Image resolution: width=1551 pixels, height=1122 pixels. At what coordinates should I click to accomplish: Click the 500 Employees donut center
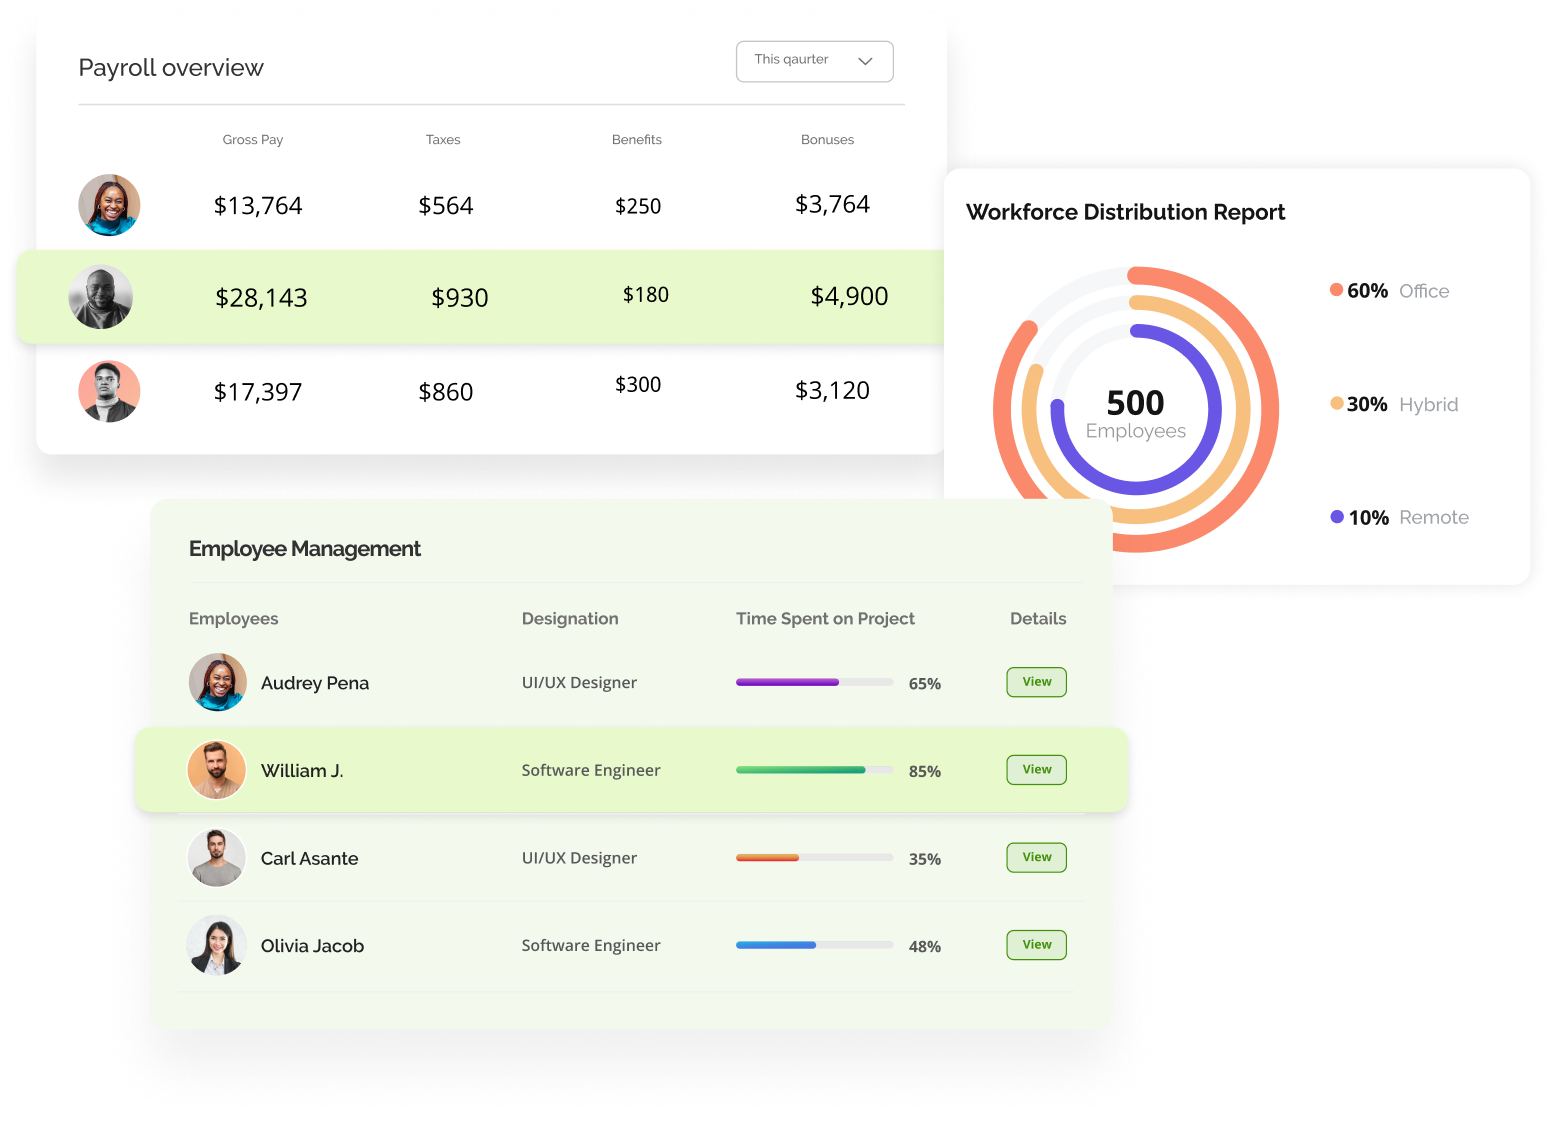(x=1136, y=413)
